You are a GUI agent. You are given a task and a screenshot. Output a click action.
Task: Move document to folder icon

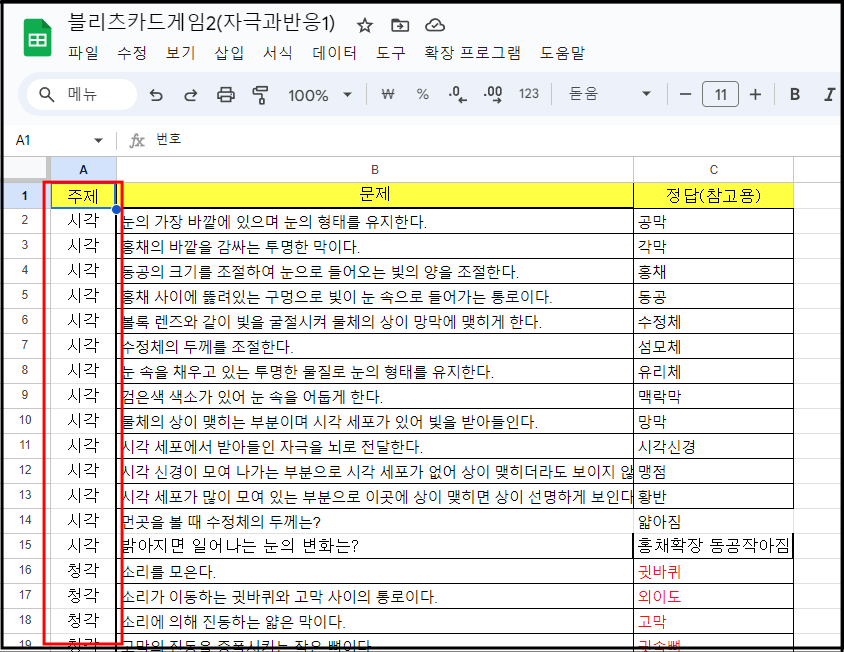[400, 25]
